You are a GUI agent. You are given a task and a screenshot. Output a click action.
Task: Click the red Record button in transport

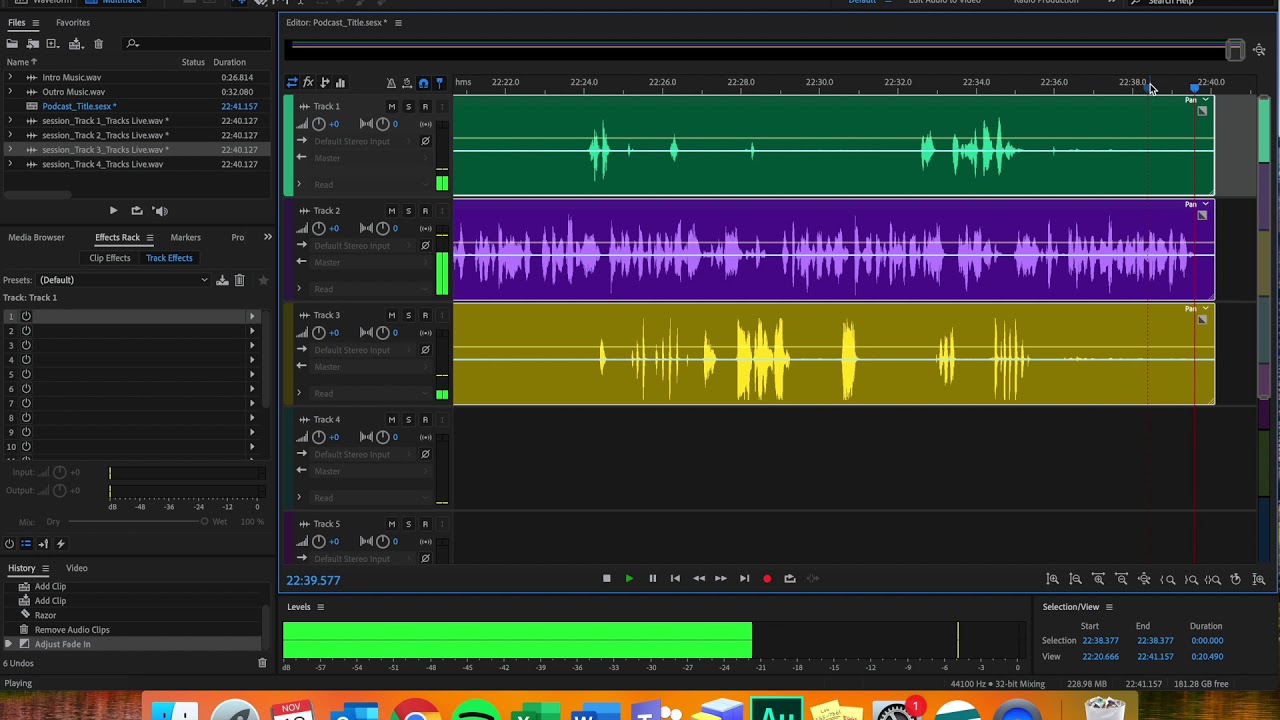[x=767, y=579]
